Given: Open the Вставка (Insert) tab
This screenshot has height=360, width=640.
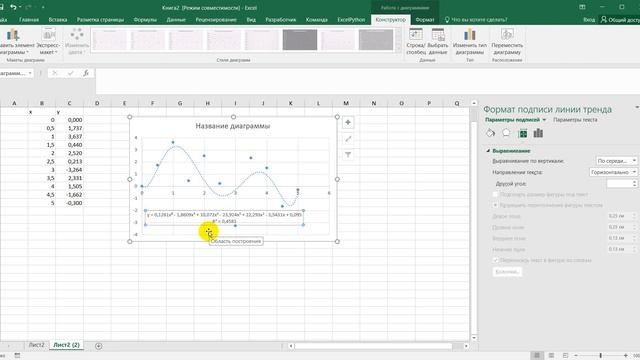Looking at the screenshot, I should [x=58, y=20].
